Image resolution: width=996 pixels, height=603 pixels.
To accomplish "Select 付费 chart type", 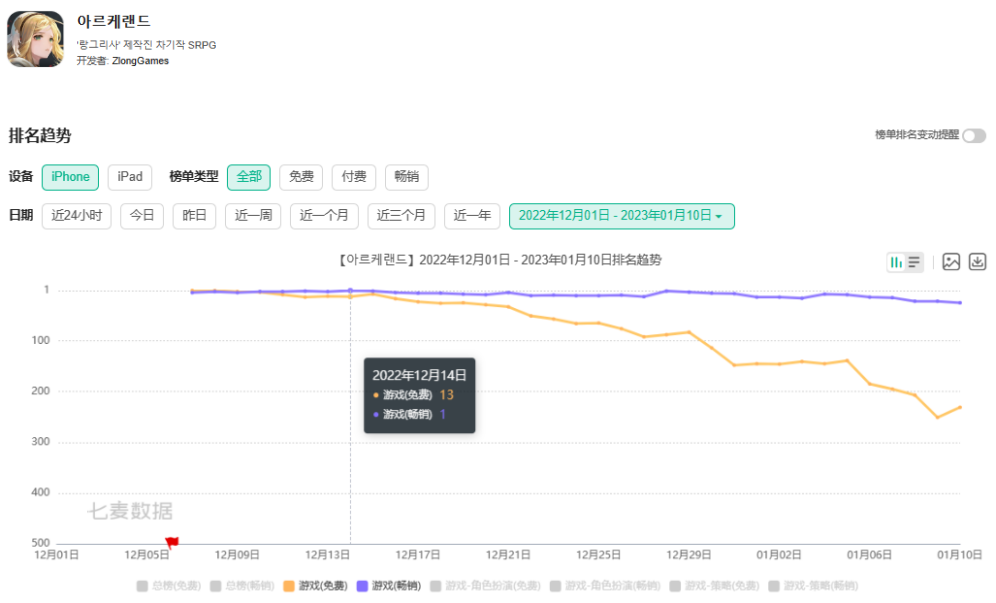I will click(354, 177).
